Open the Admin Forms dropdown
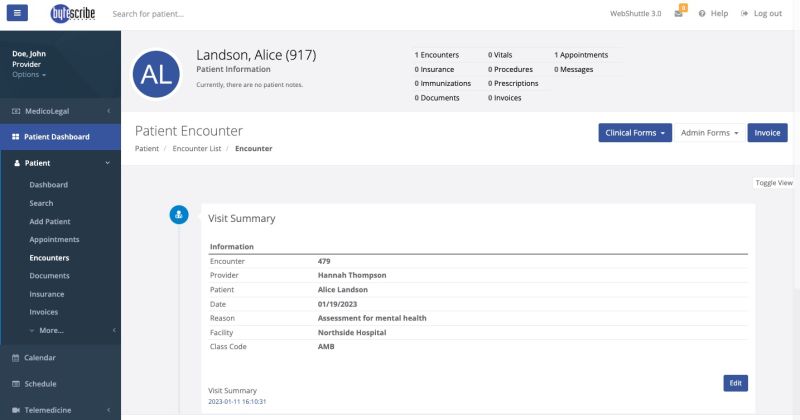Screen dimensions: 800x420 pos(709,133)
